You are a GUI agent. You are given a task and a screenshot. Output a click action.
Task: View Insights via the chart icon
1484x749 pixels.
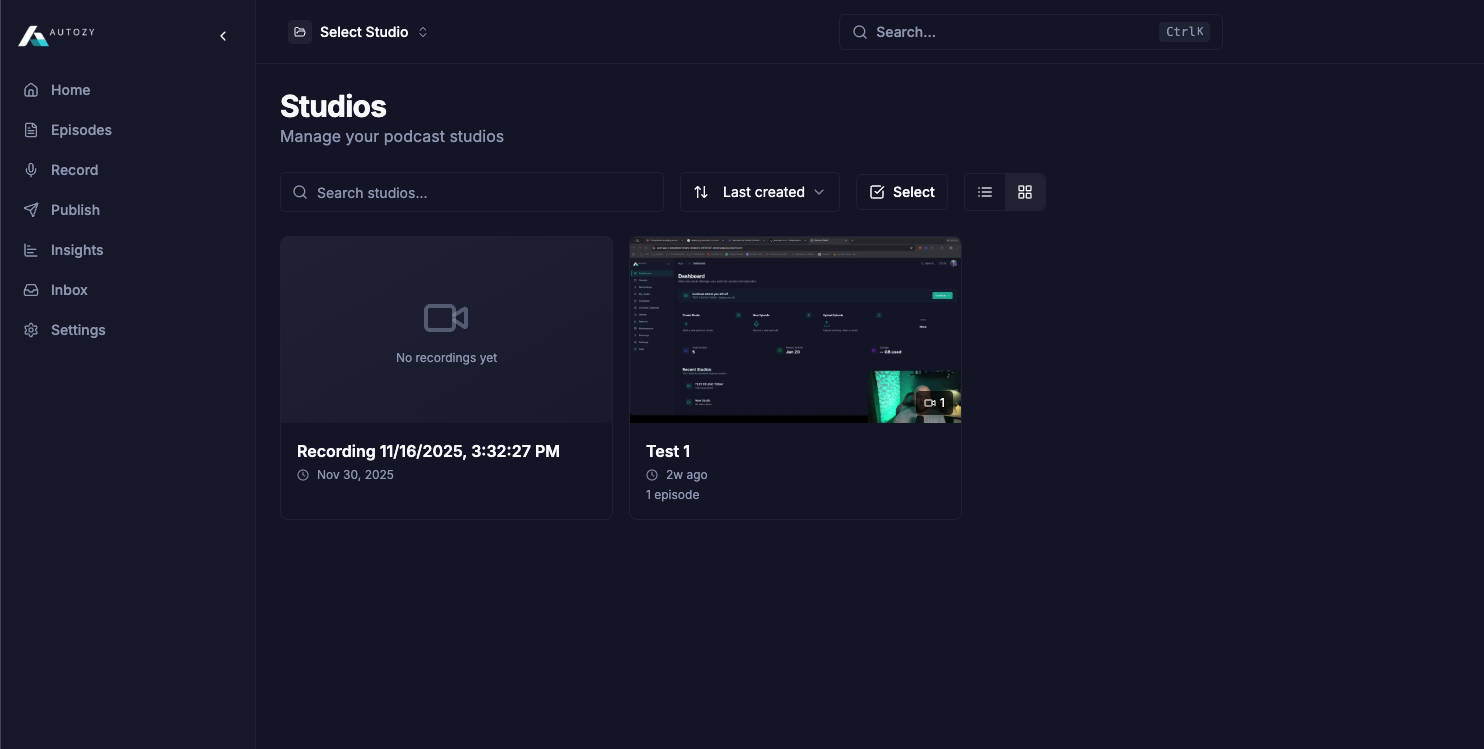31,250
